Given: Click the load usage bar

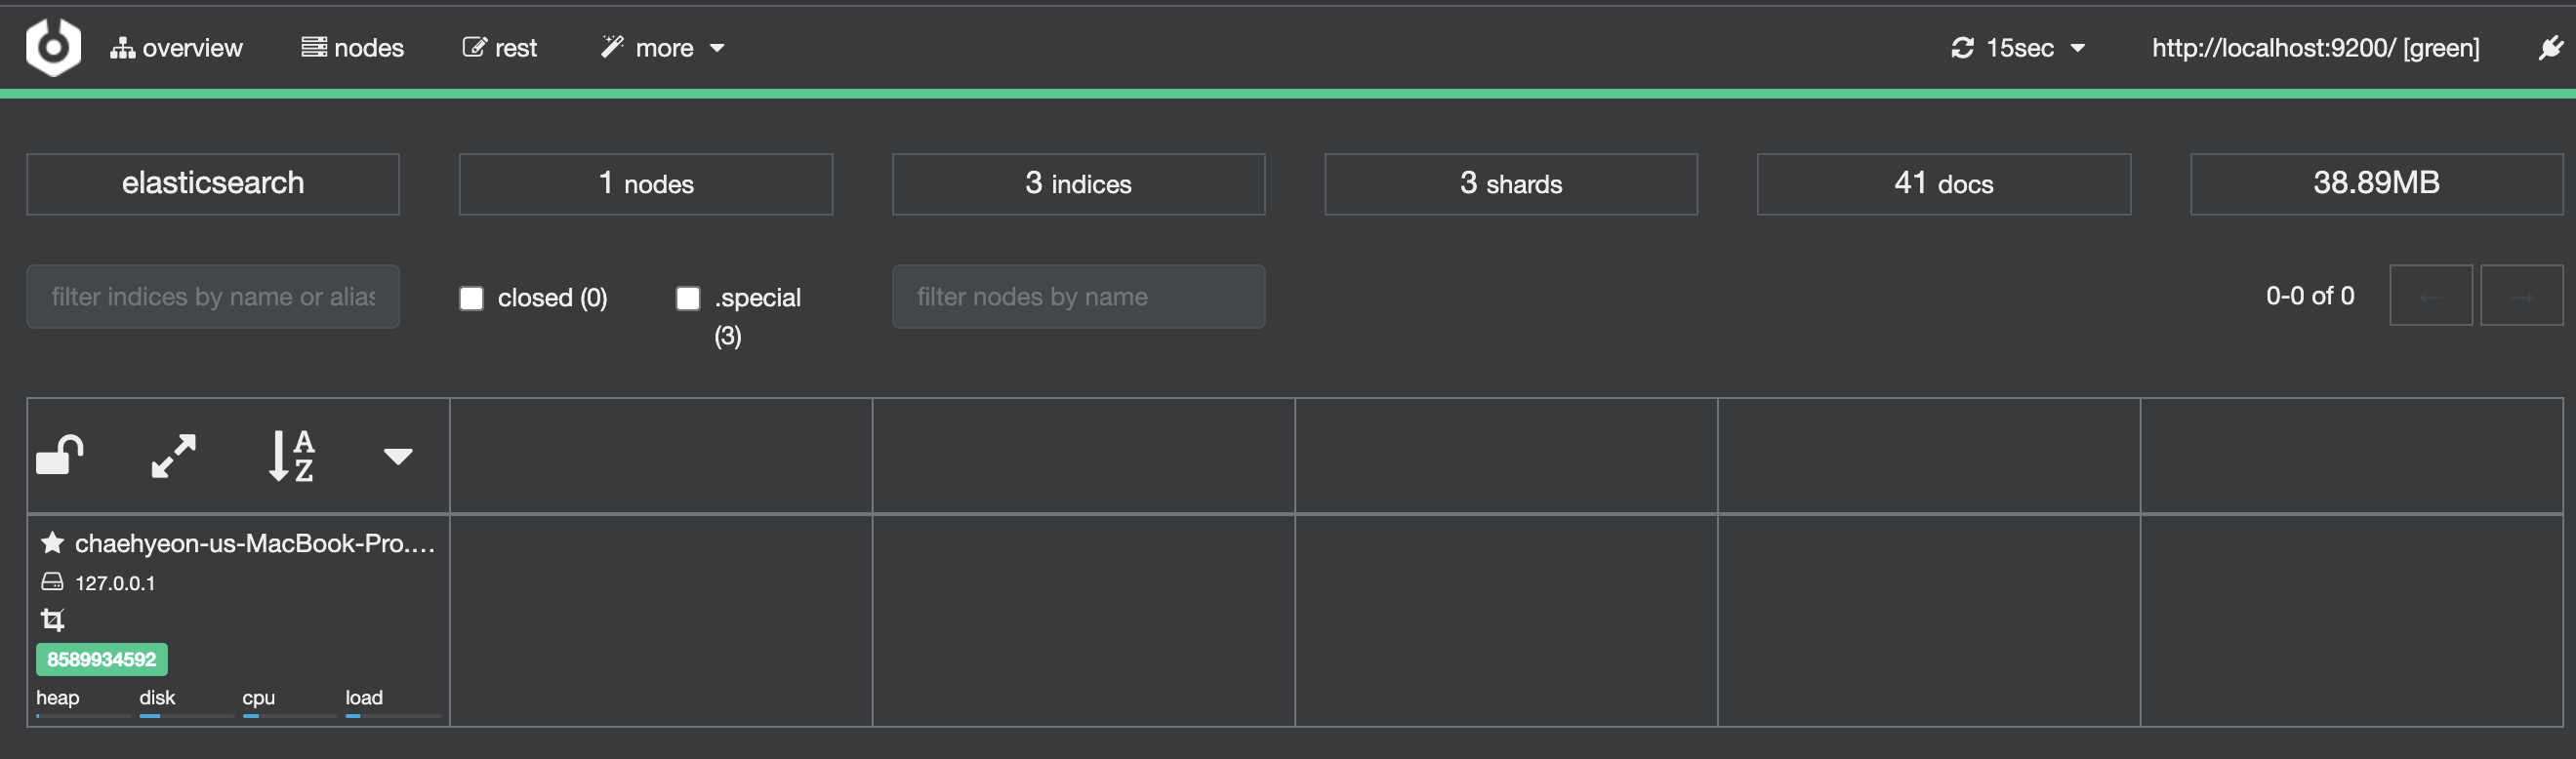Looking at the screenshot, I should 393,716.
